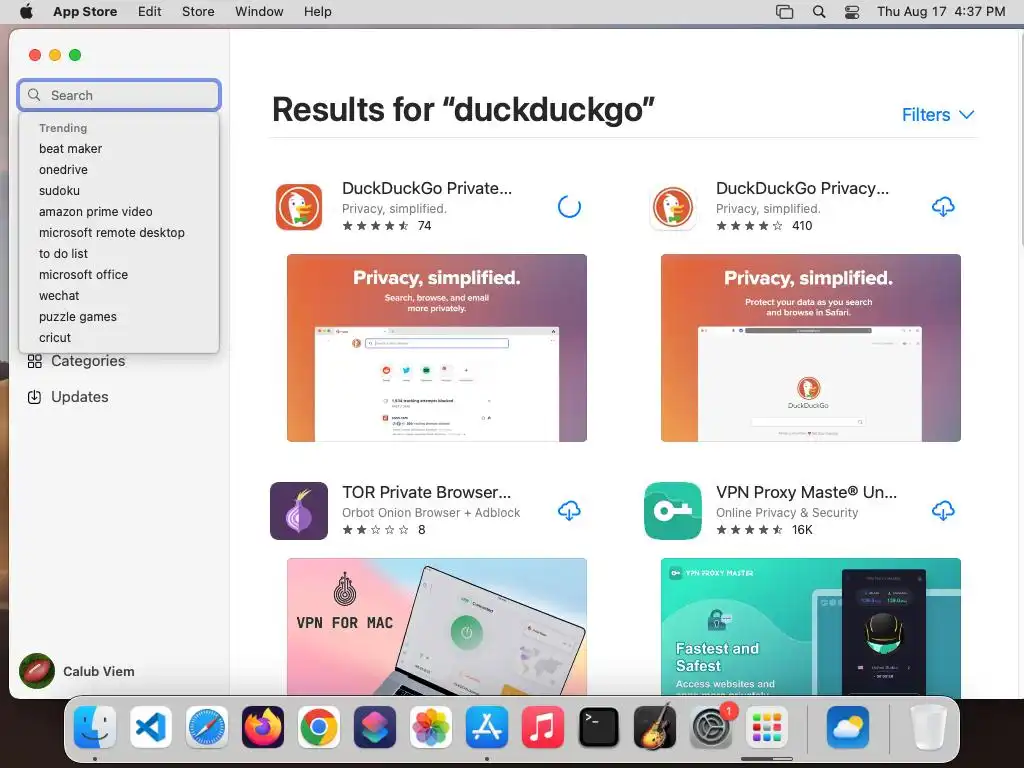This screenshot has width=1024, height=768.
Task: Open Spotlight search in menu bar
Action: tap(819, 12)
